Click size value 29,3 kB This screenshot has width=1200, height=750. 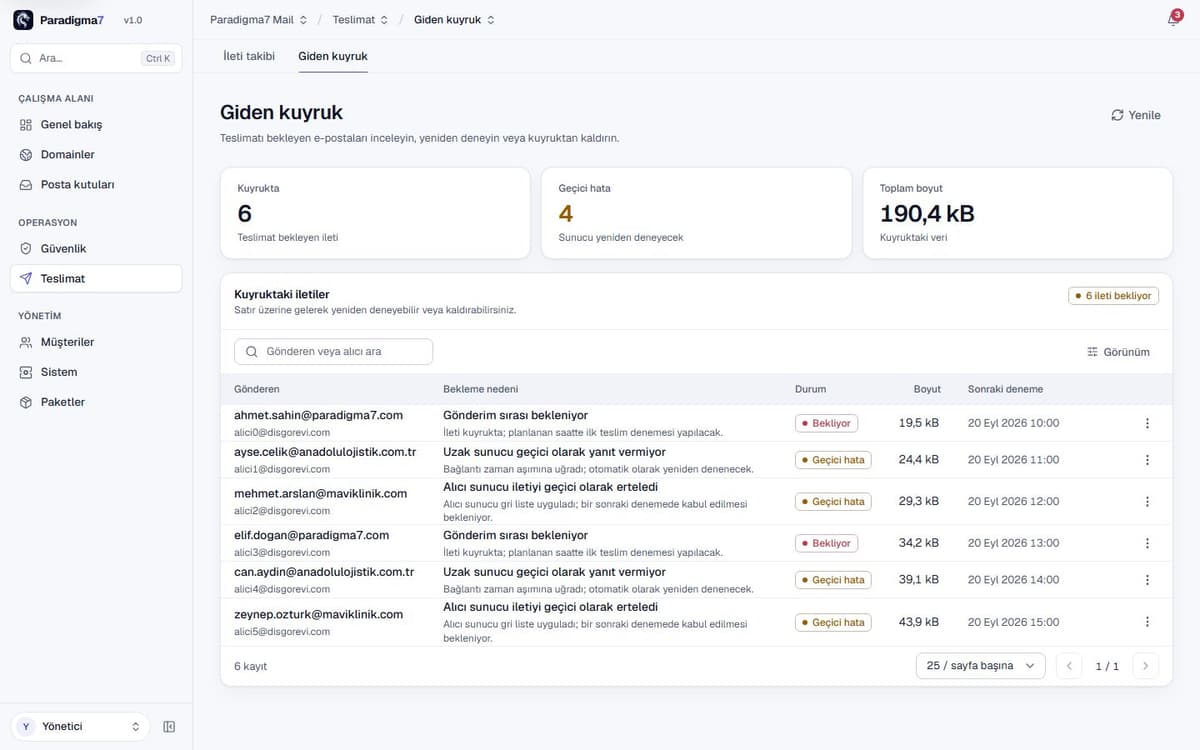pyautogui.click(x=919, y=501)
